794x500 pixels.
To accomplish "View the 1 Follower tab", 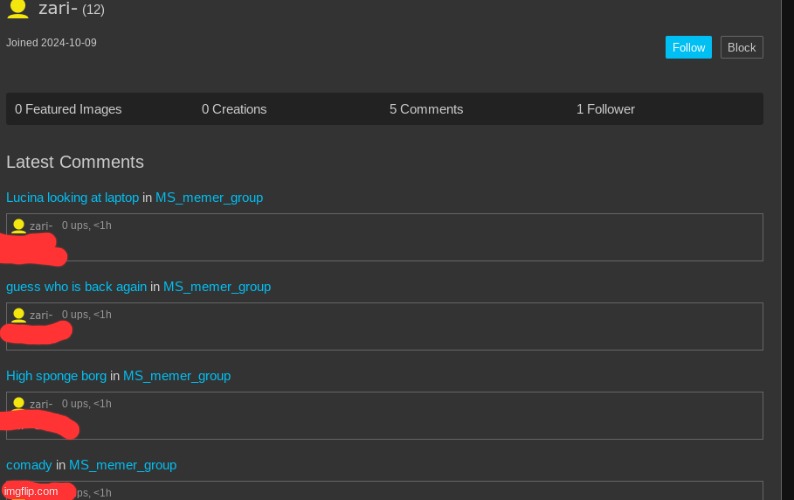I will coord(605,109).
